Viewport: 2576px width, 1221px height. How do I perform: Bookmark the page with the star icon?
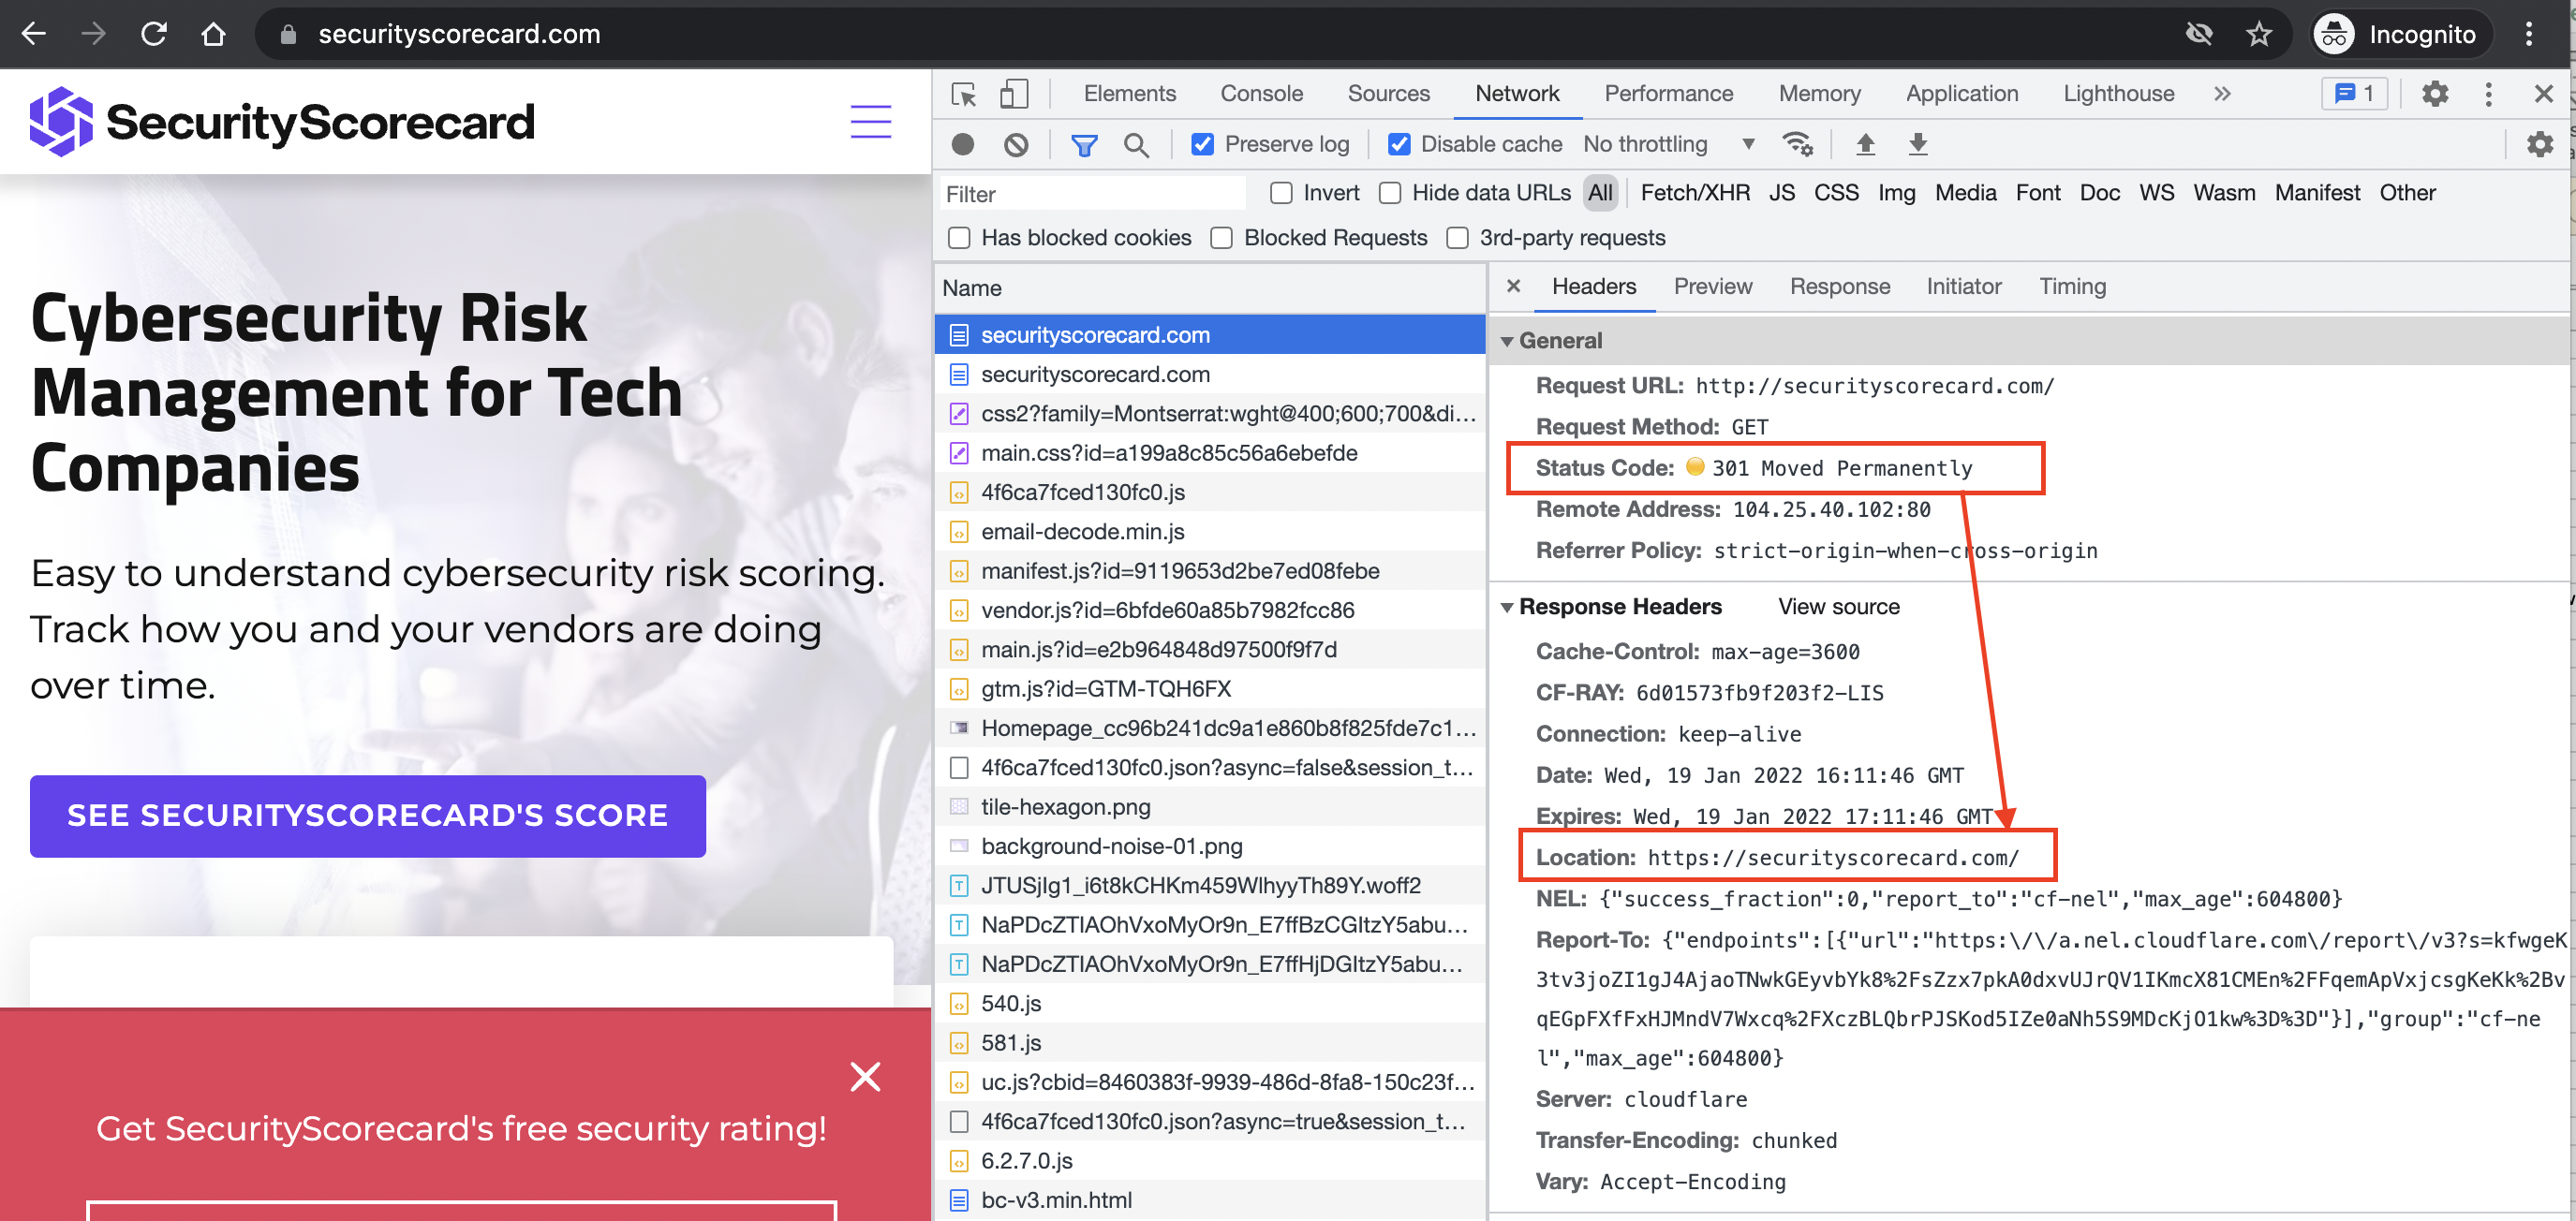[x=2258, y=34]
